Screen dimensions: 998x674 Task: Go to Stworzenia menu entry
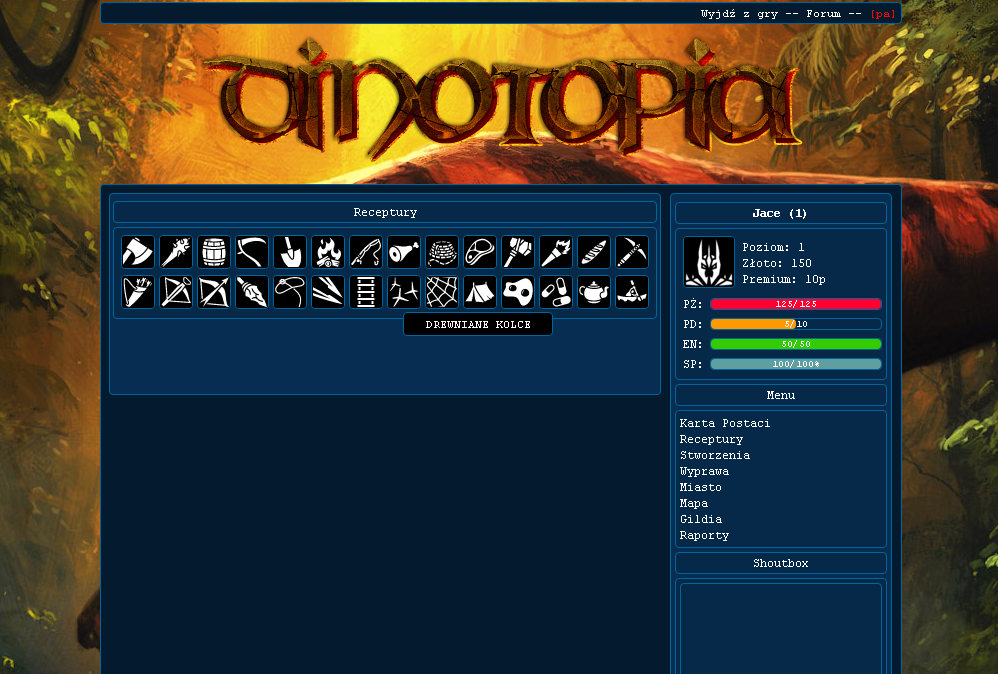[714, 455]
